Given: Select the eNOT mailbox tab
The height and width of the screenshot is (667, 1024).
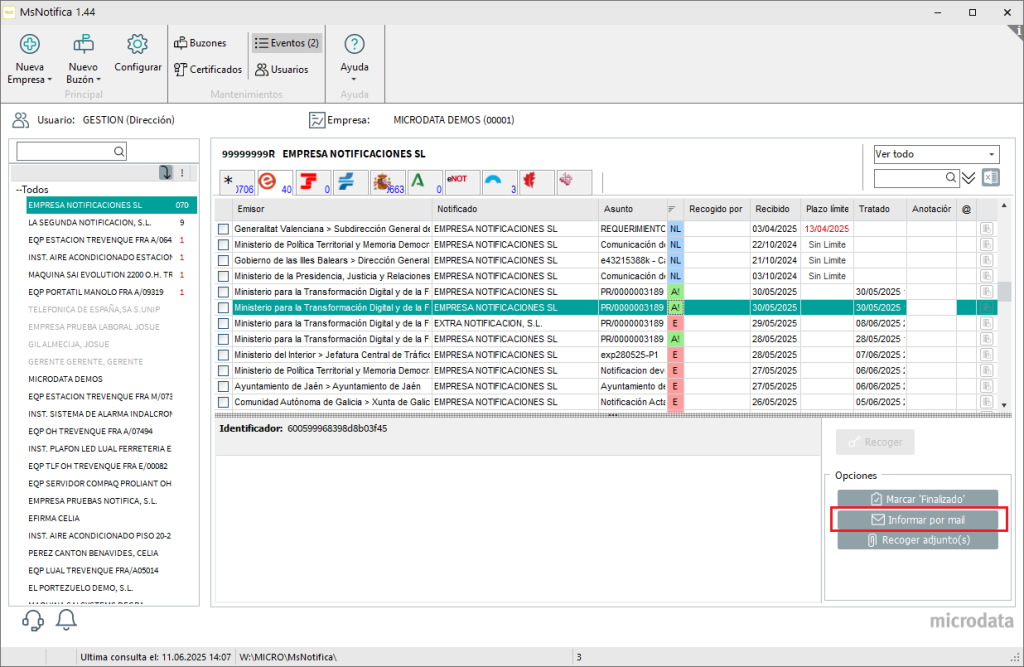Looking at the screenshot, I should click(x=462, y=183).
